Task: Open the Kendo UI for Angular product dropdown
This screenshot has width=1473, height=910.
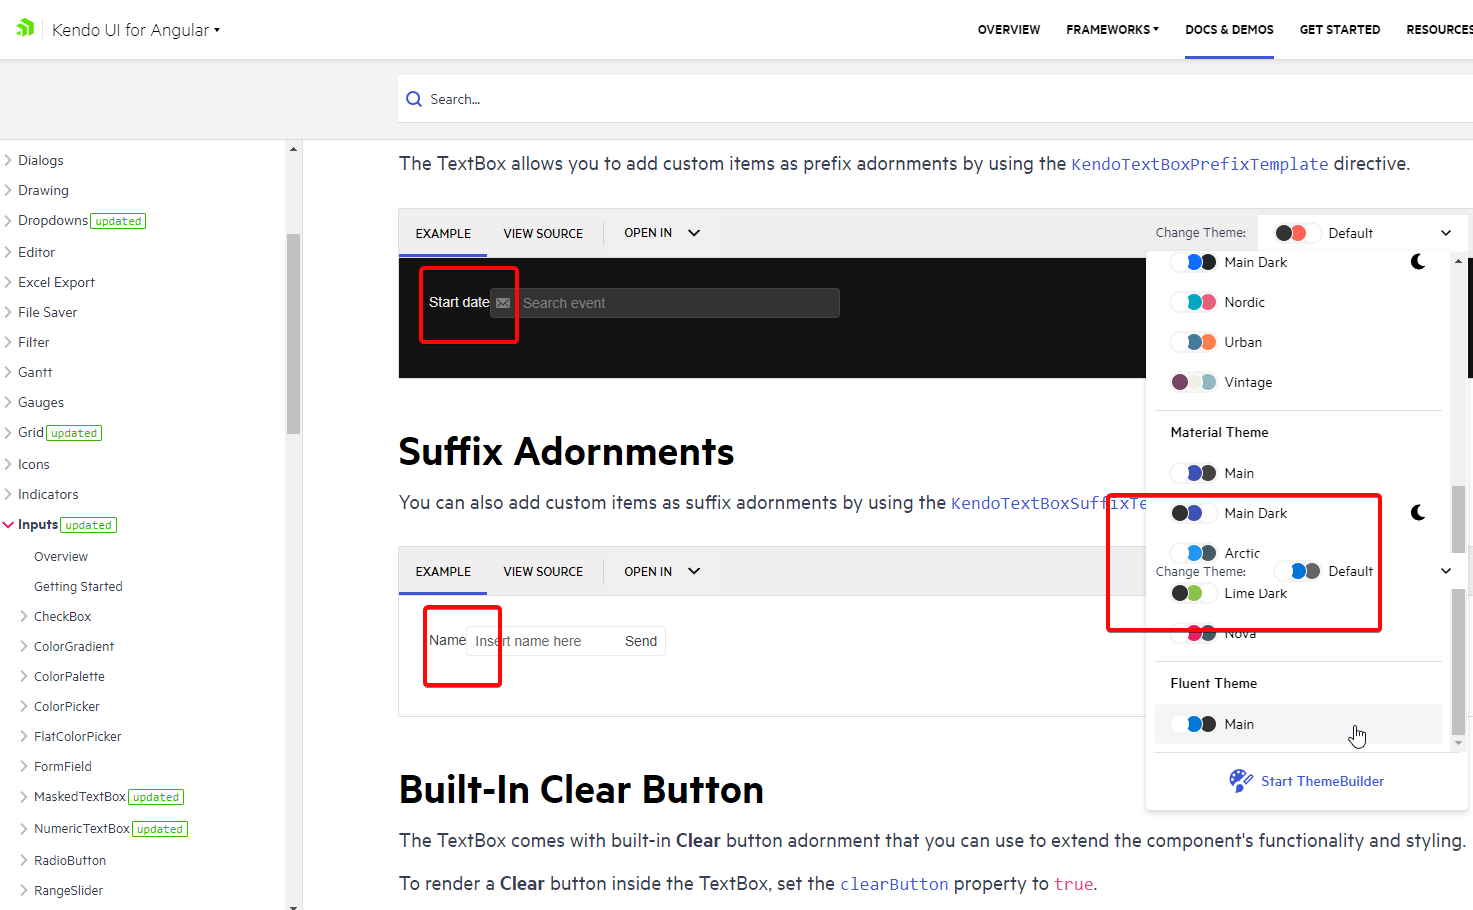Action: coord(135,30)
